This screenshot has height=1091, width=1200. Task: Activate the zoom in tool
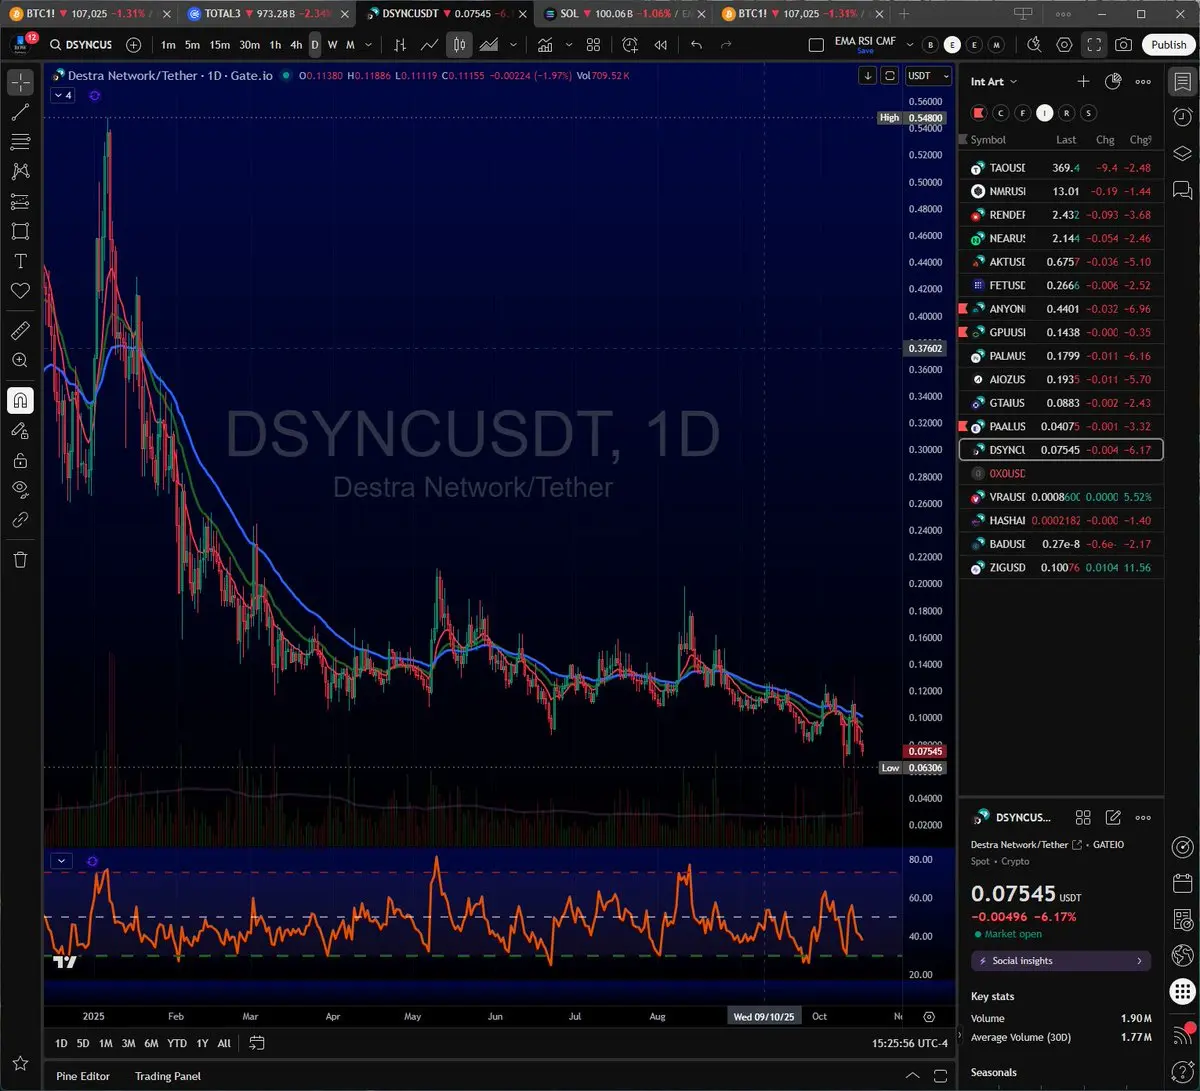[x=20, y=360]
